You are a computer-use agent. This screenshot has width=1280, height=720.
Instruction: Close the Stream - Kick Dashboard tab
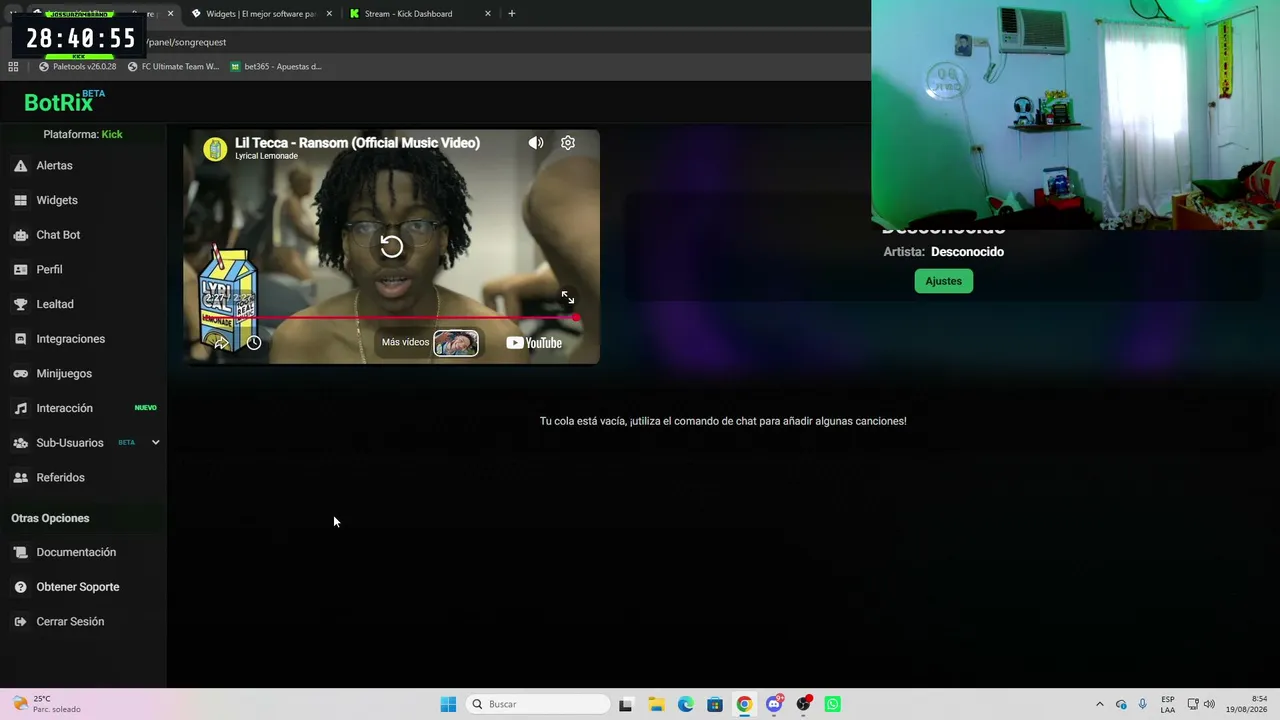[488, 14]
